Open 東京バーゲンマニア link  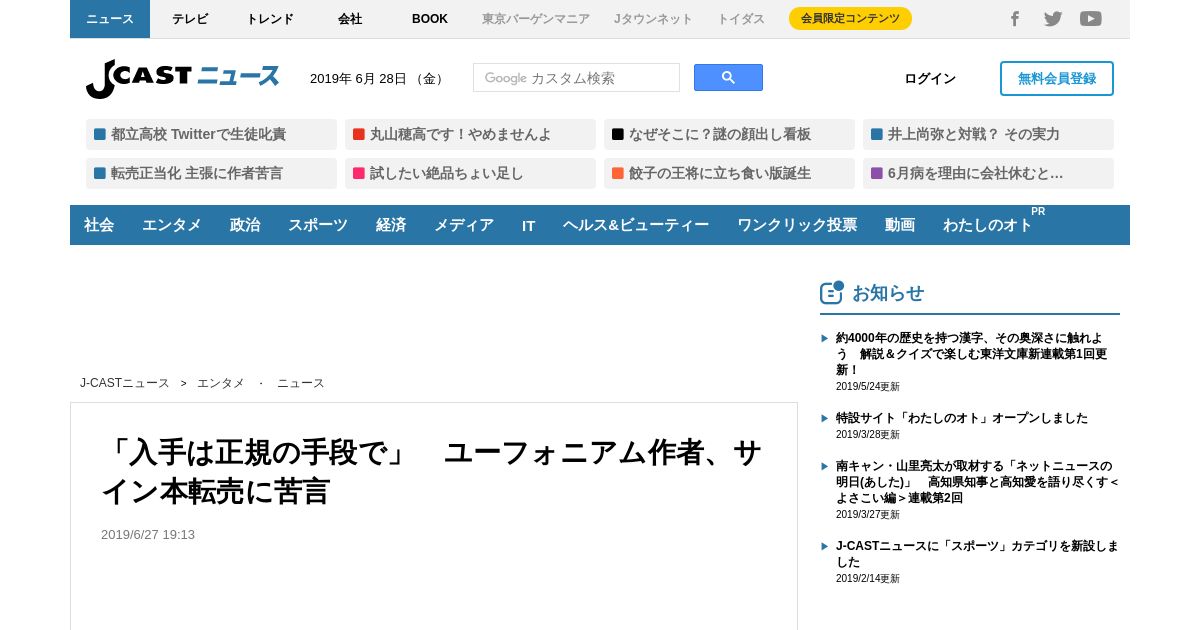tap(536, 19)
